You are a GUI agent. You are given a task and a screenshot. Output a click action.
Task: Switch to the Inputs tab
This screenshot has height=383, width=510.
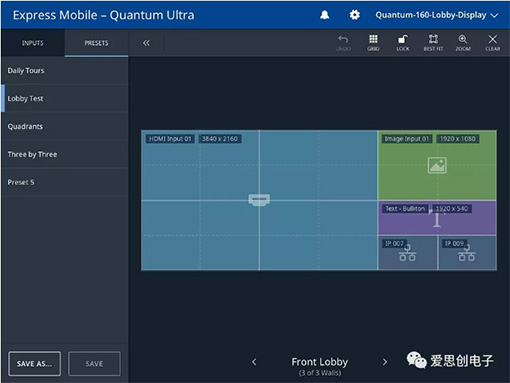click(33, 43)
